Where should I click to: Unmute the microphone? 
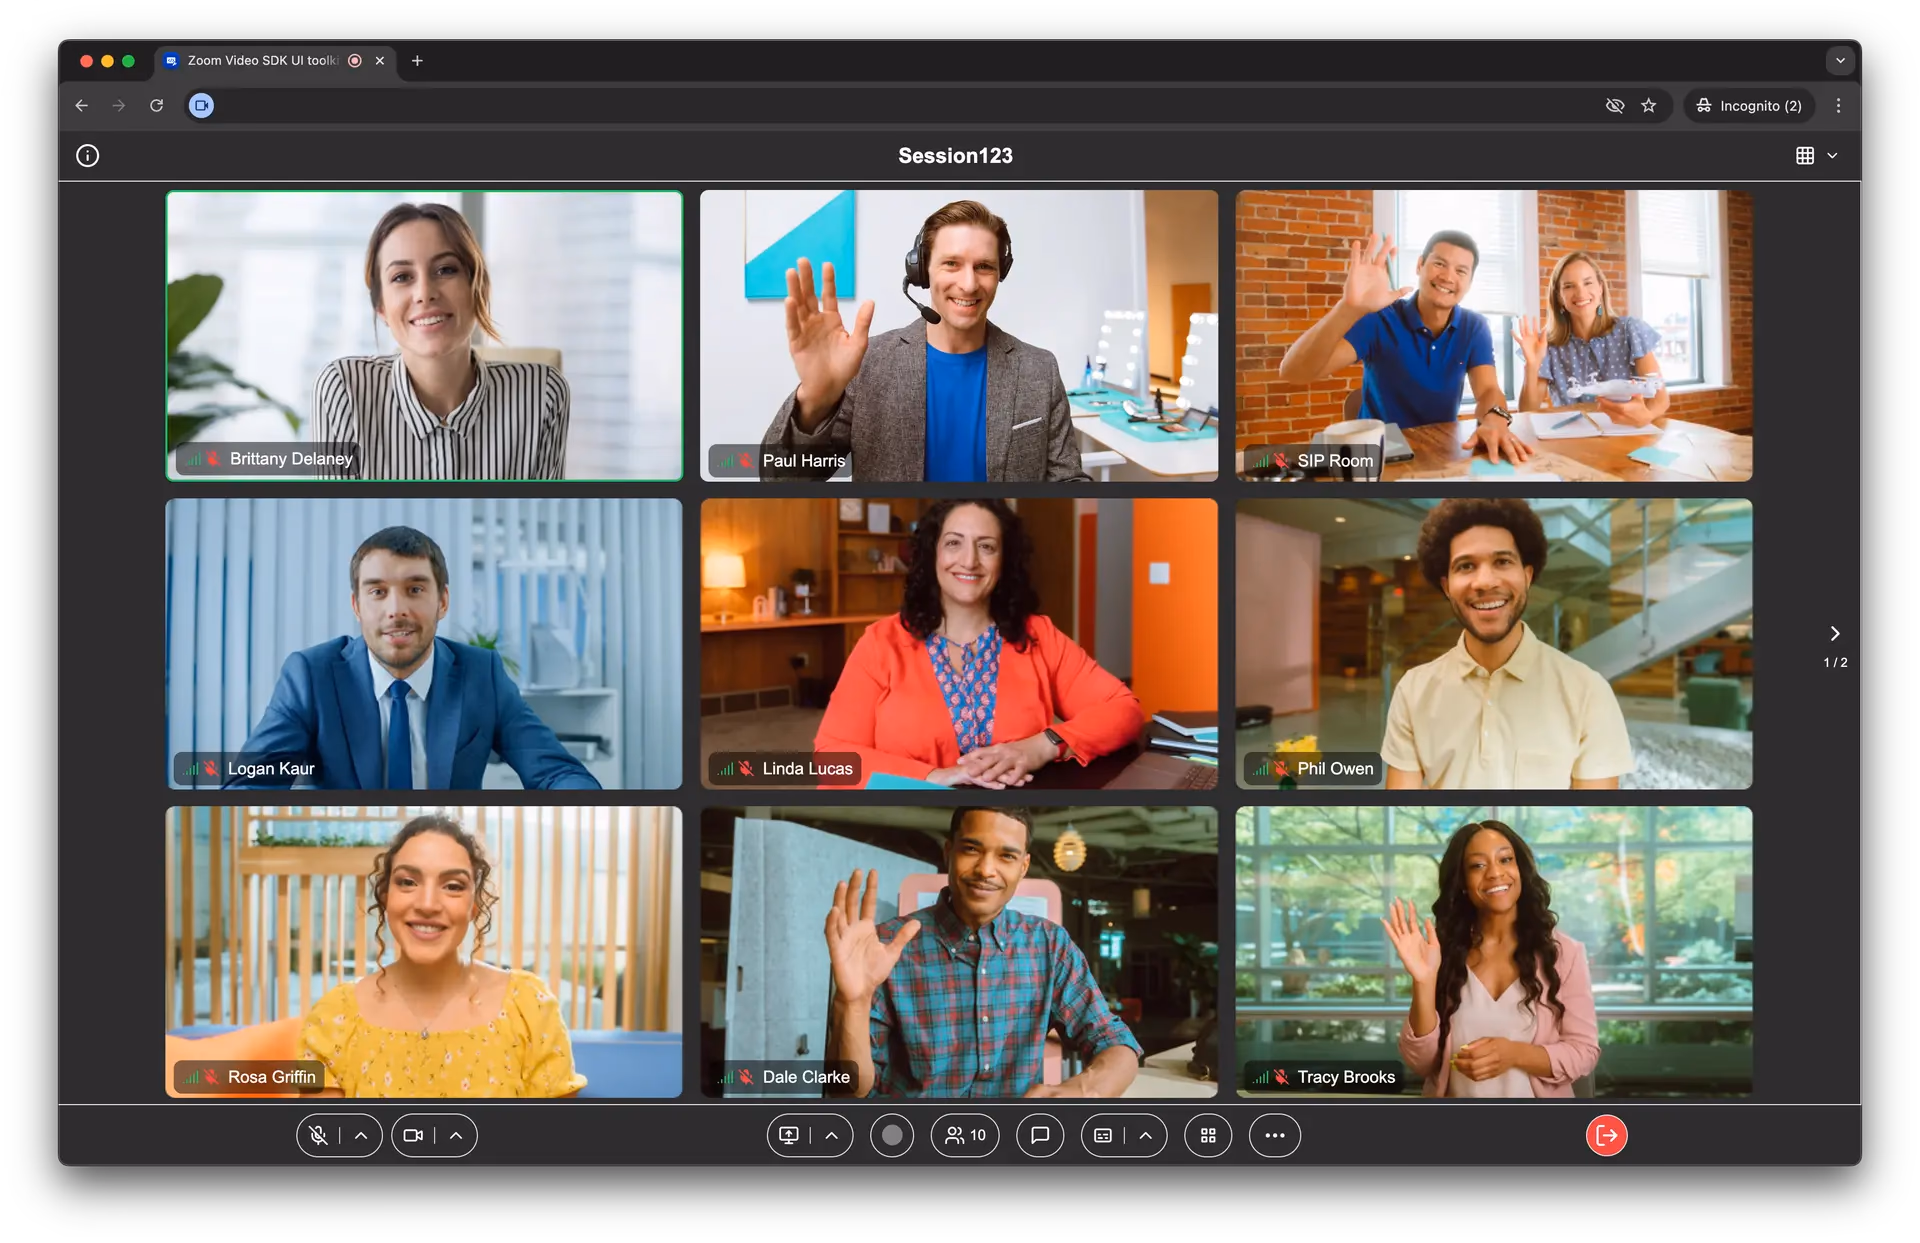[x=318, y=1135]
